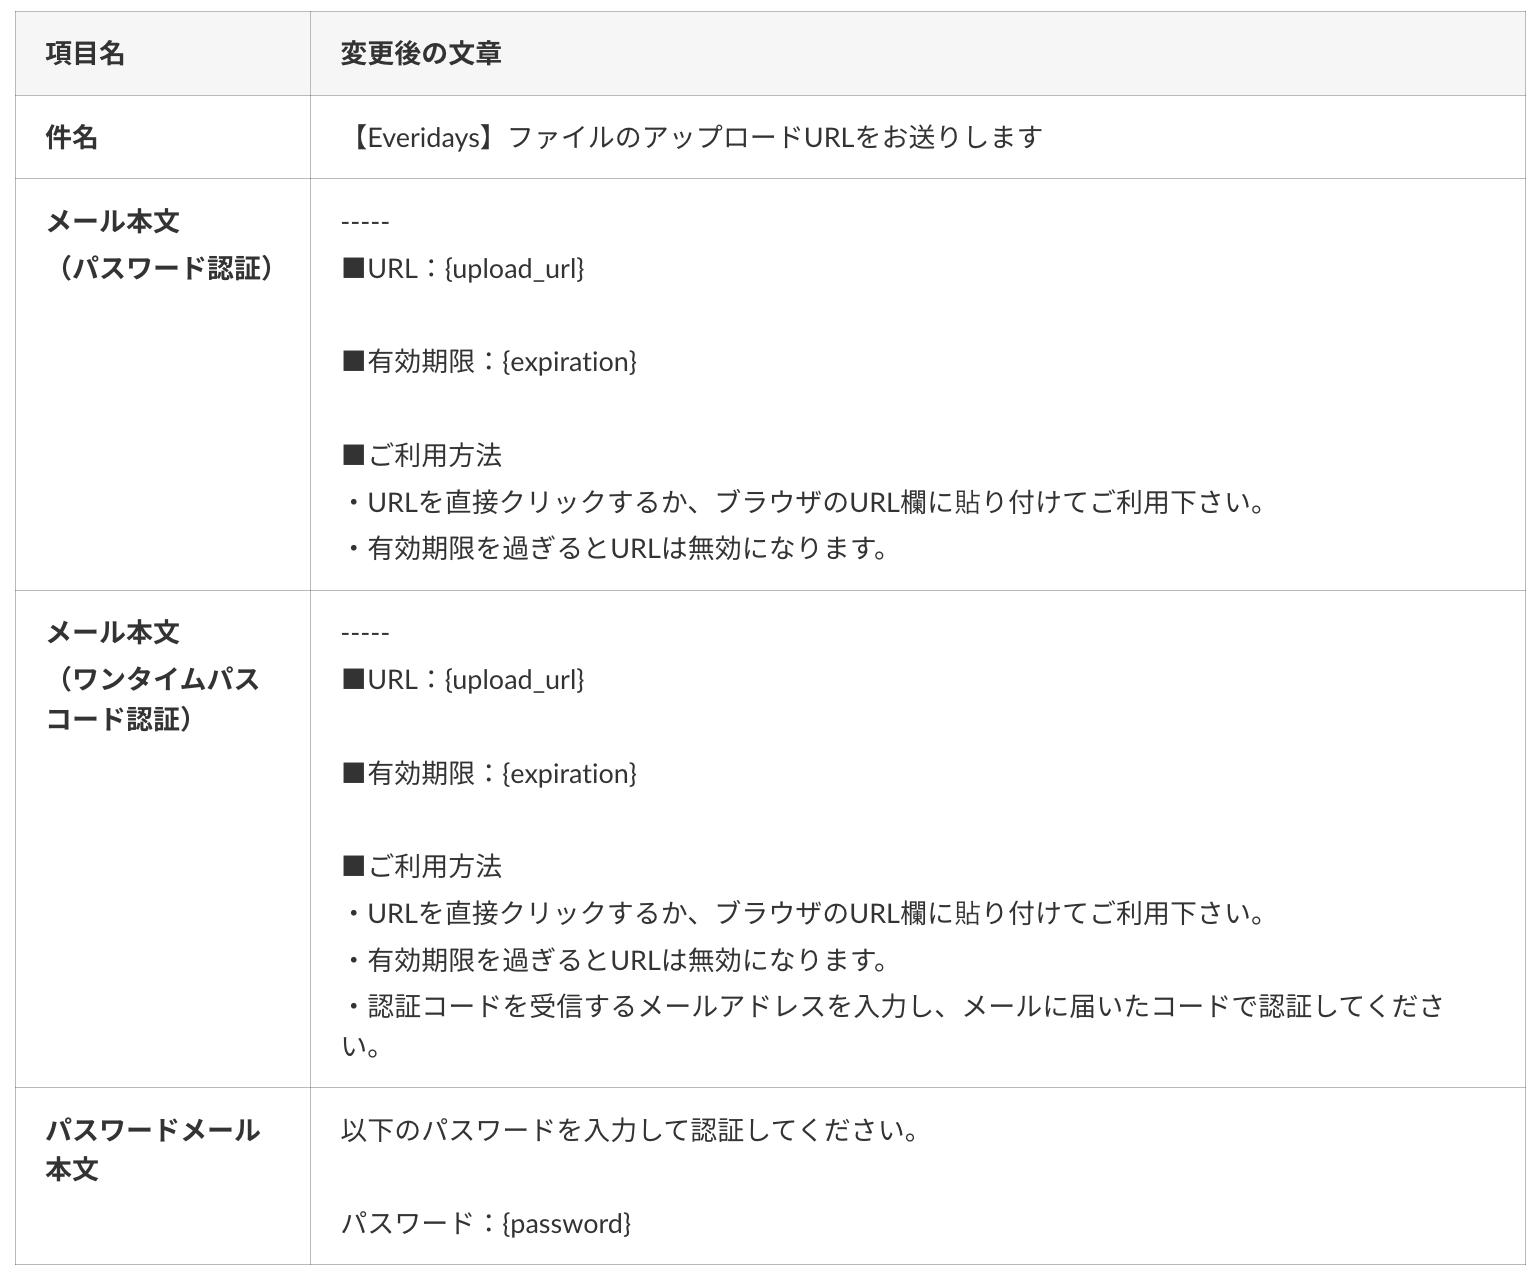Click {upload_url} in the パスワード認証 row

pyautogui.click(x=514, y=268)
